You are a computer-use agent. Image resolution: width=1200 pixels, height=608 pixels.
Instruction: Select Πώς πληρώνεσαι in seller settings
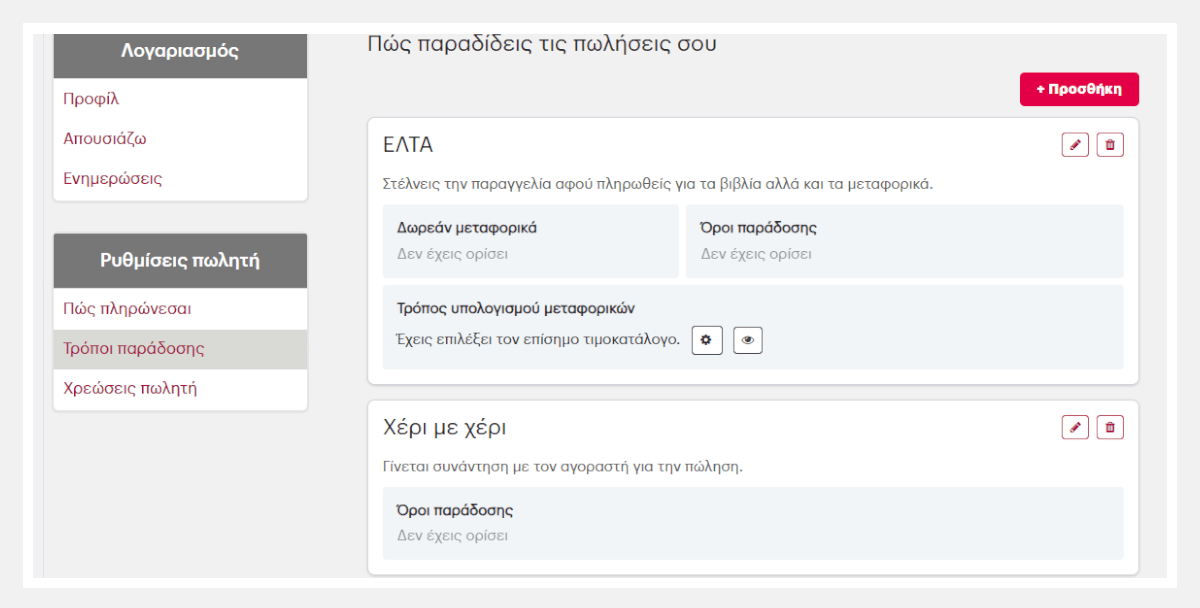[180, 309]
